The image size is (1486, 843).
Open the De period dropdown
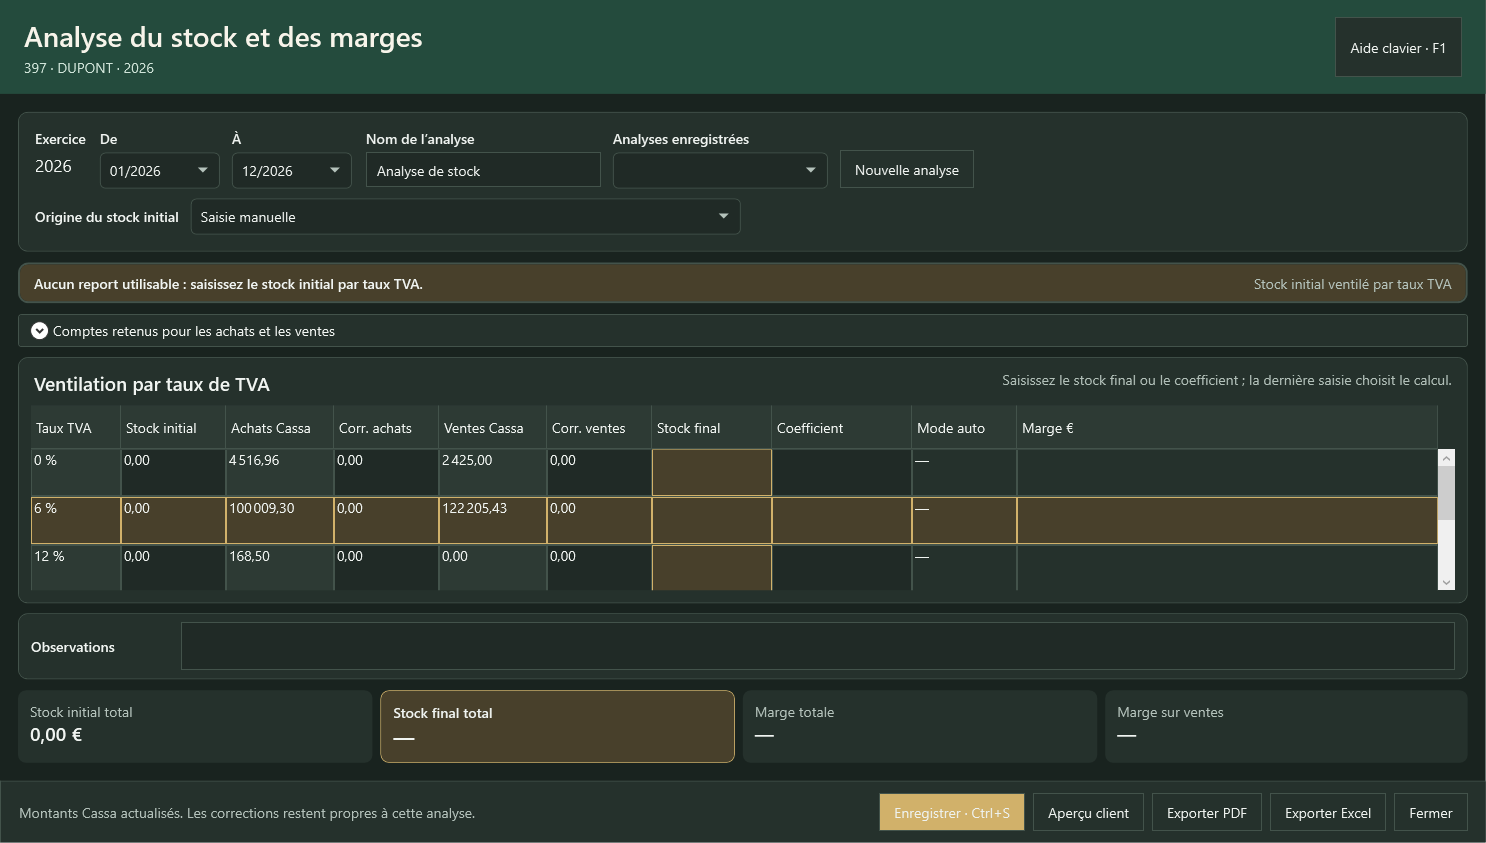coord(160,171)
